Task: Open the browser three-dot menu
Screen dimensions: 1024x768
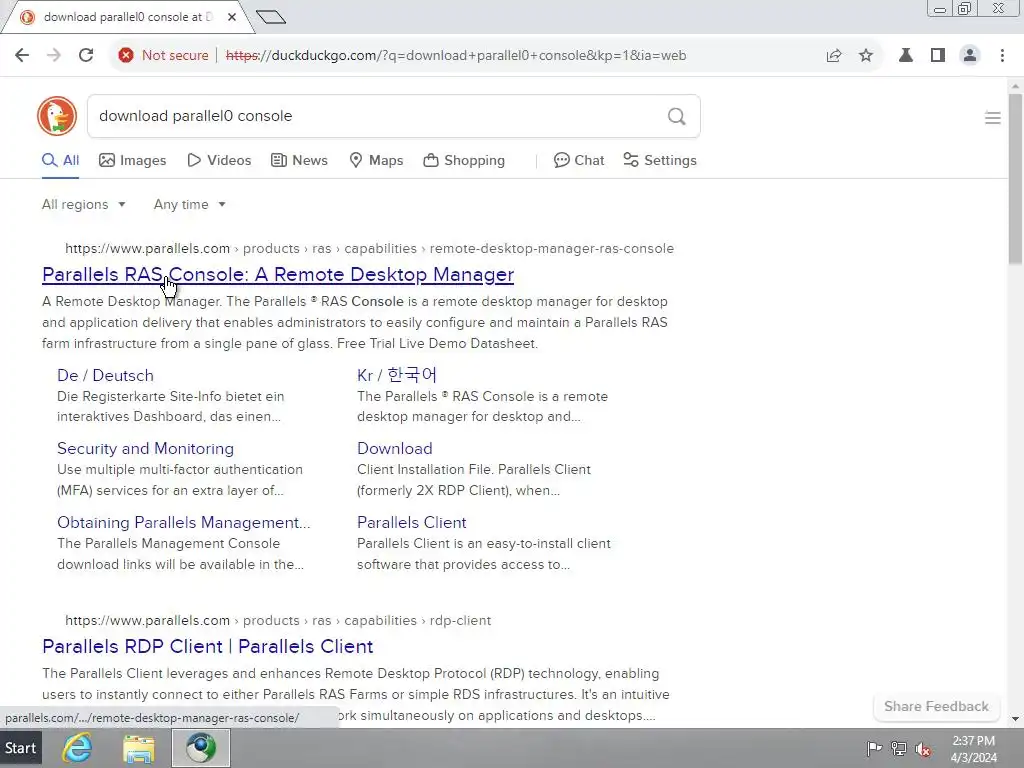Action: 1002,56
